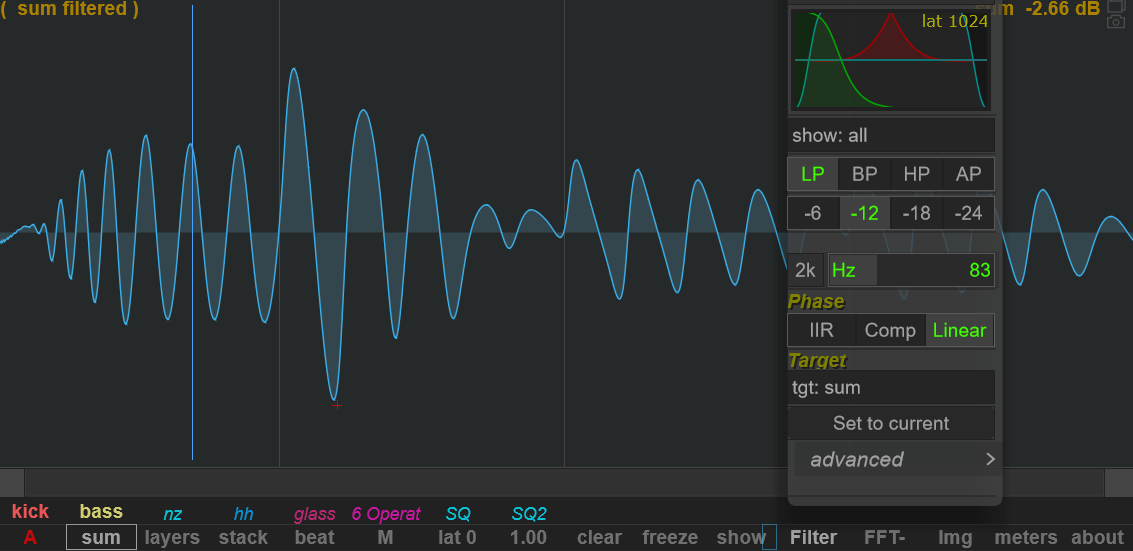Click the window copy icon top-right
Viewport: 1133px width, 551px height.
pyautogui.click(x=1116, y=7)
